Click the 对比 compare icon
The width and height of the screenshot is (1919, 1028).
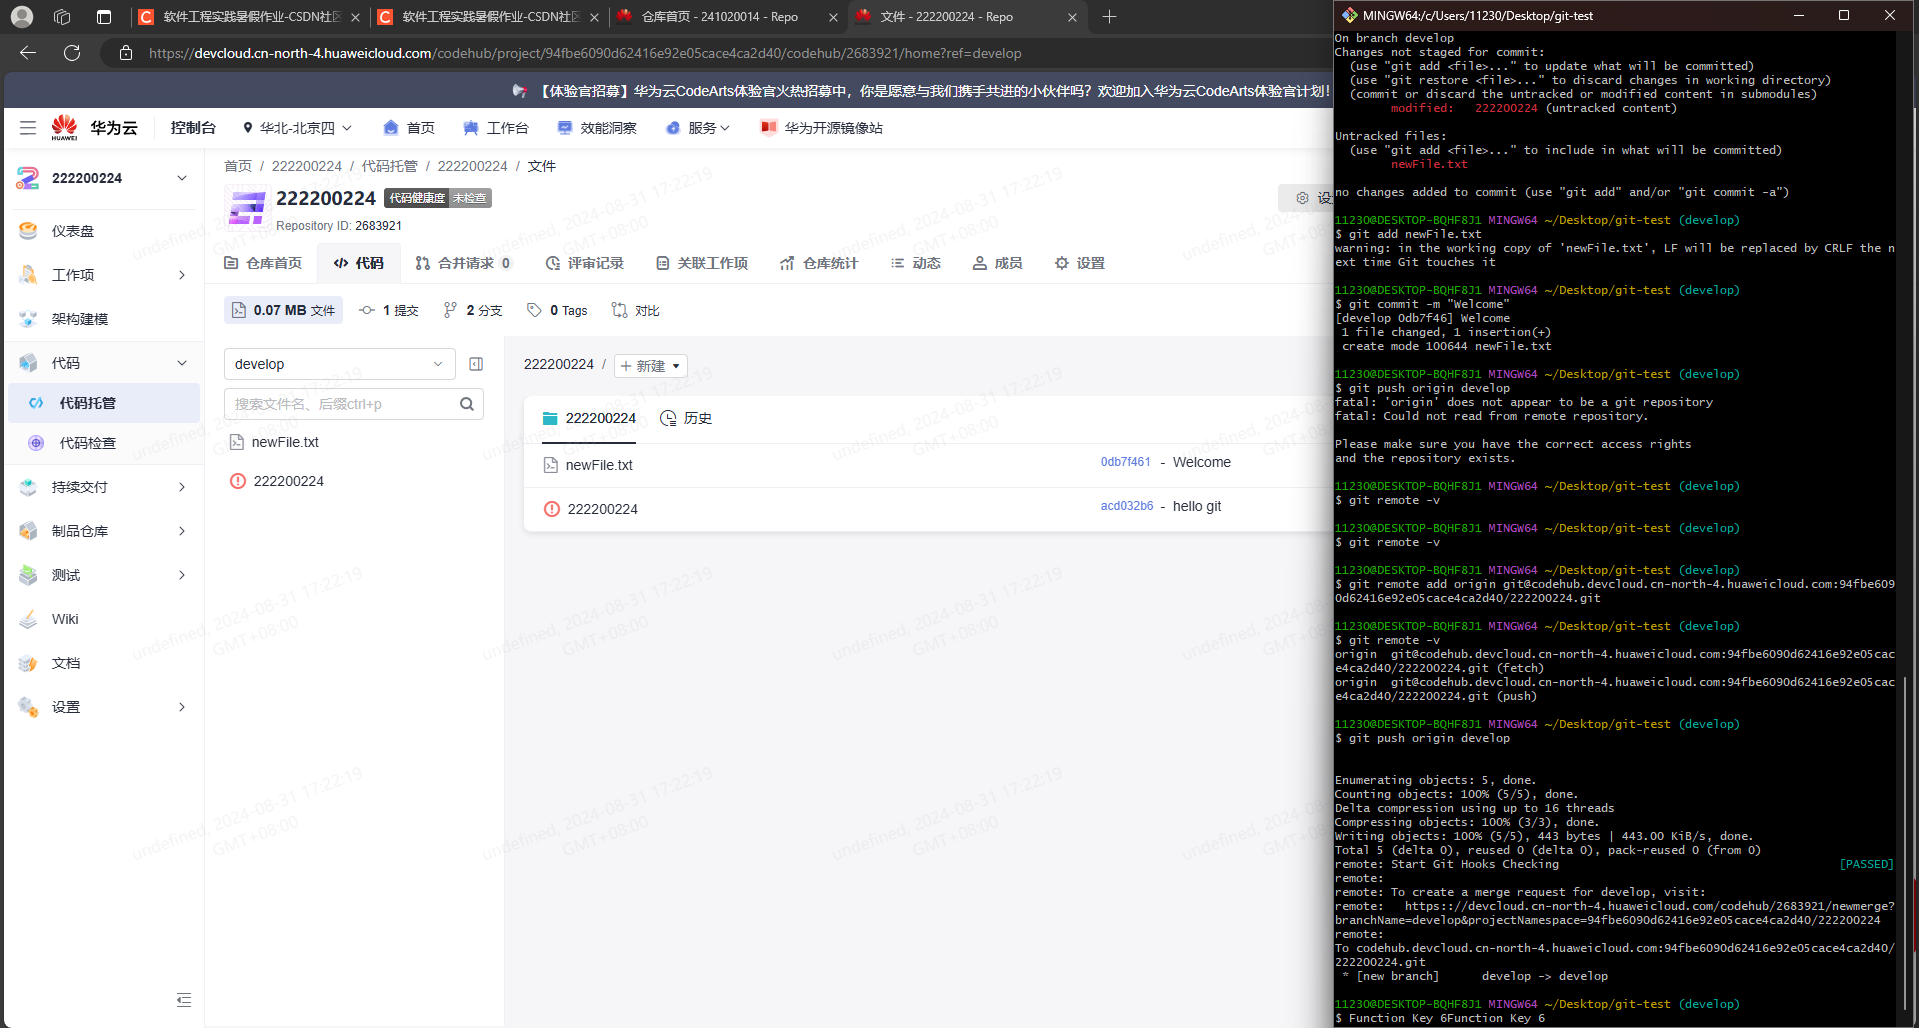[620, 310]
